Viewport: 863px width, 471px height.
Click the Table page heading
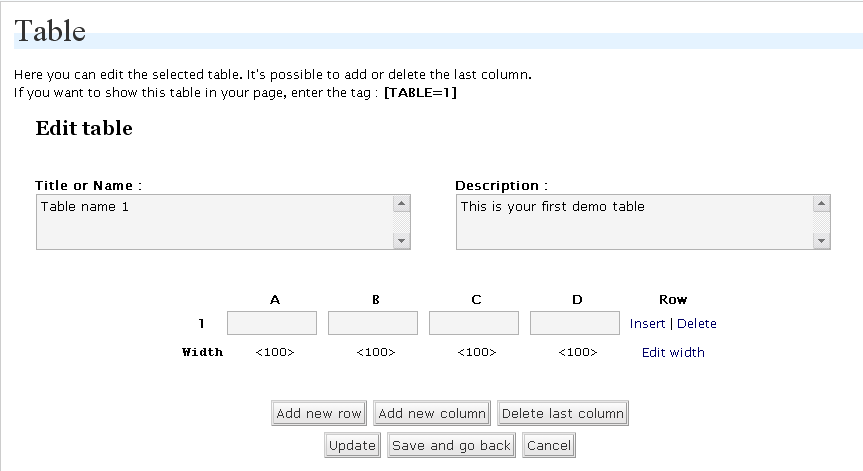click(50, 31)
